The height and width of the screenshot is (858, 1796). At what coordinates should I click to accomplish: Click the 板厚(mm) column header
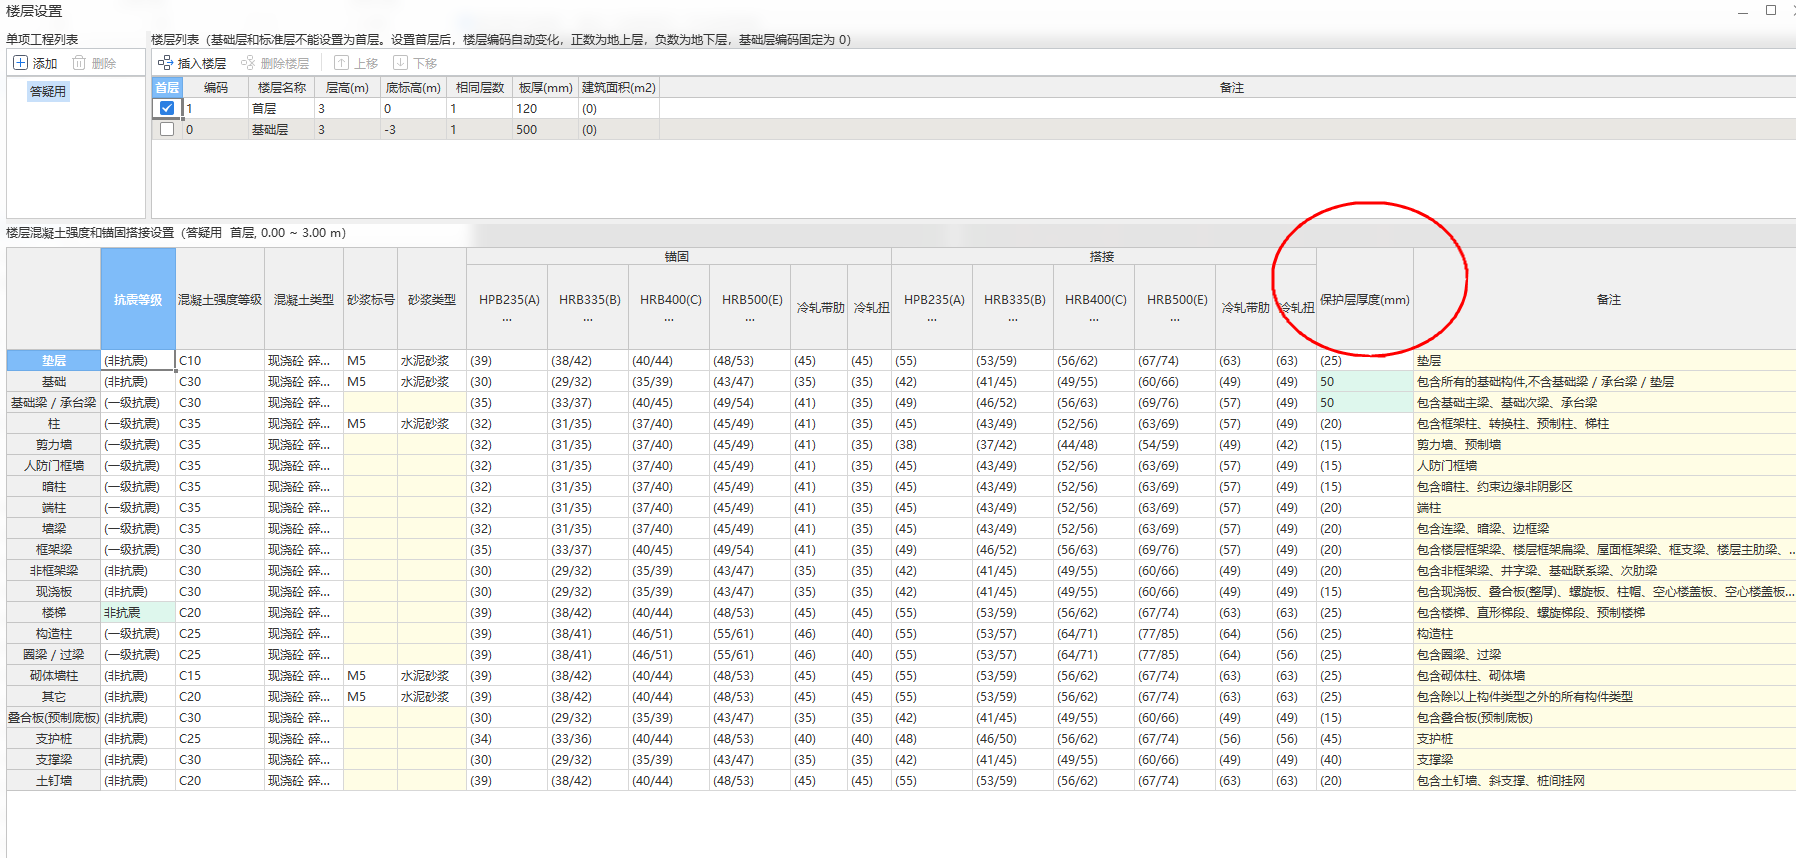[546, 87]
